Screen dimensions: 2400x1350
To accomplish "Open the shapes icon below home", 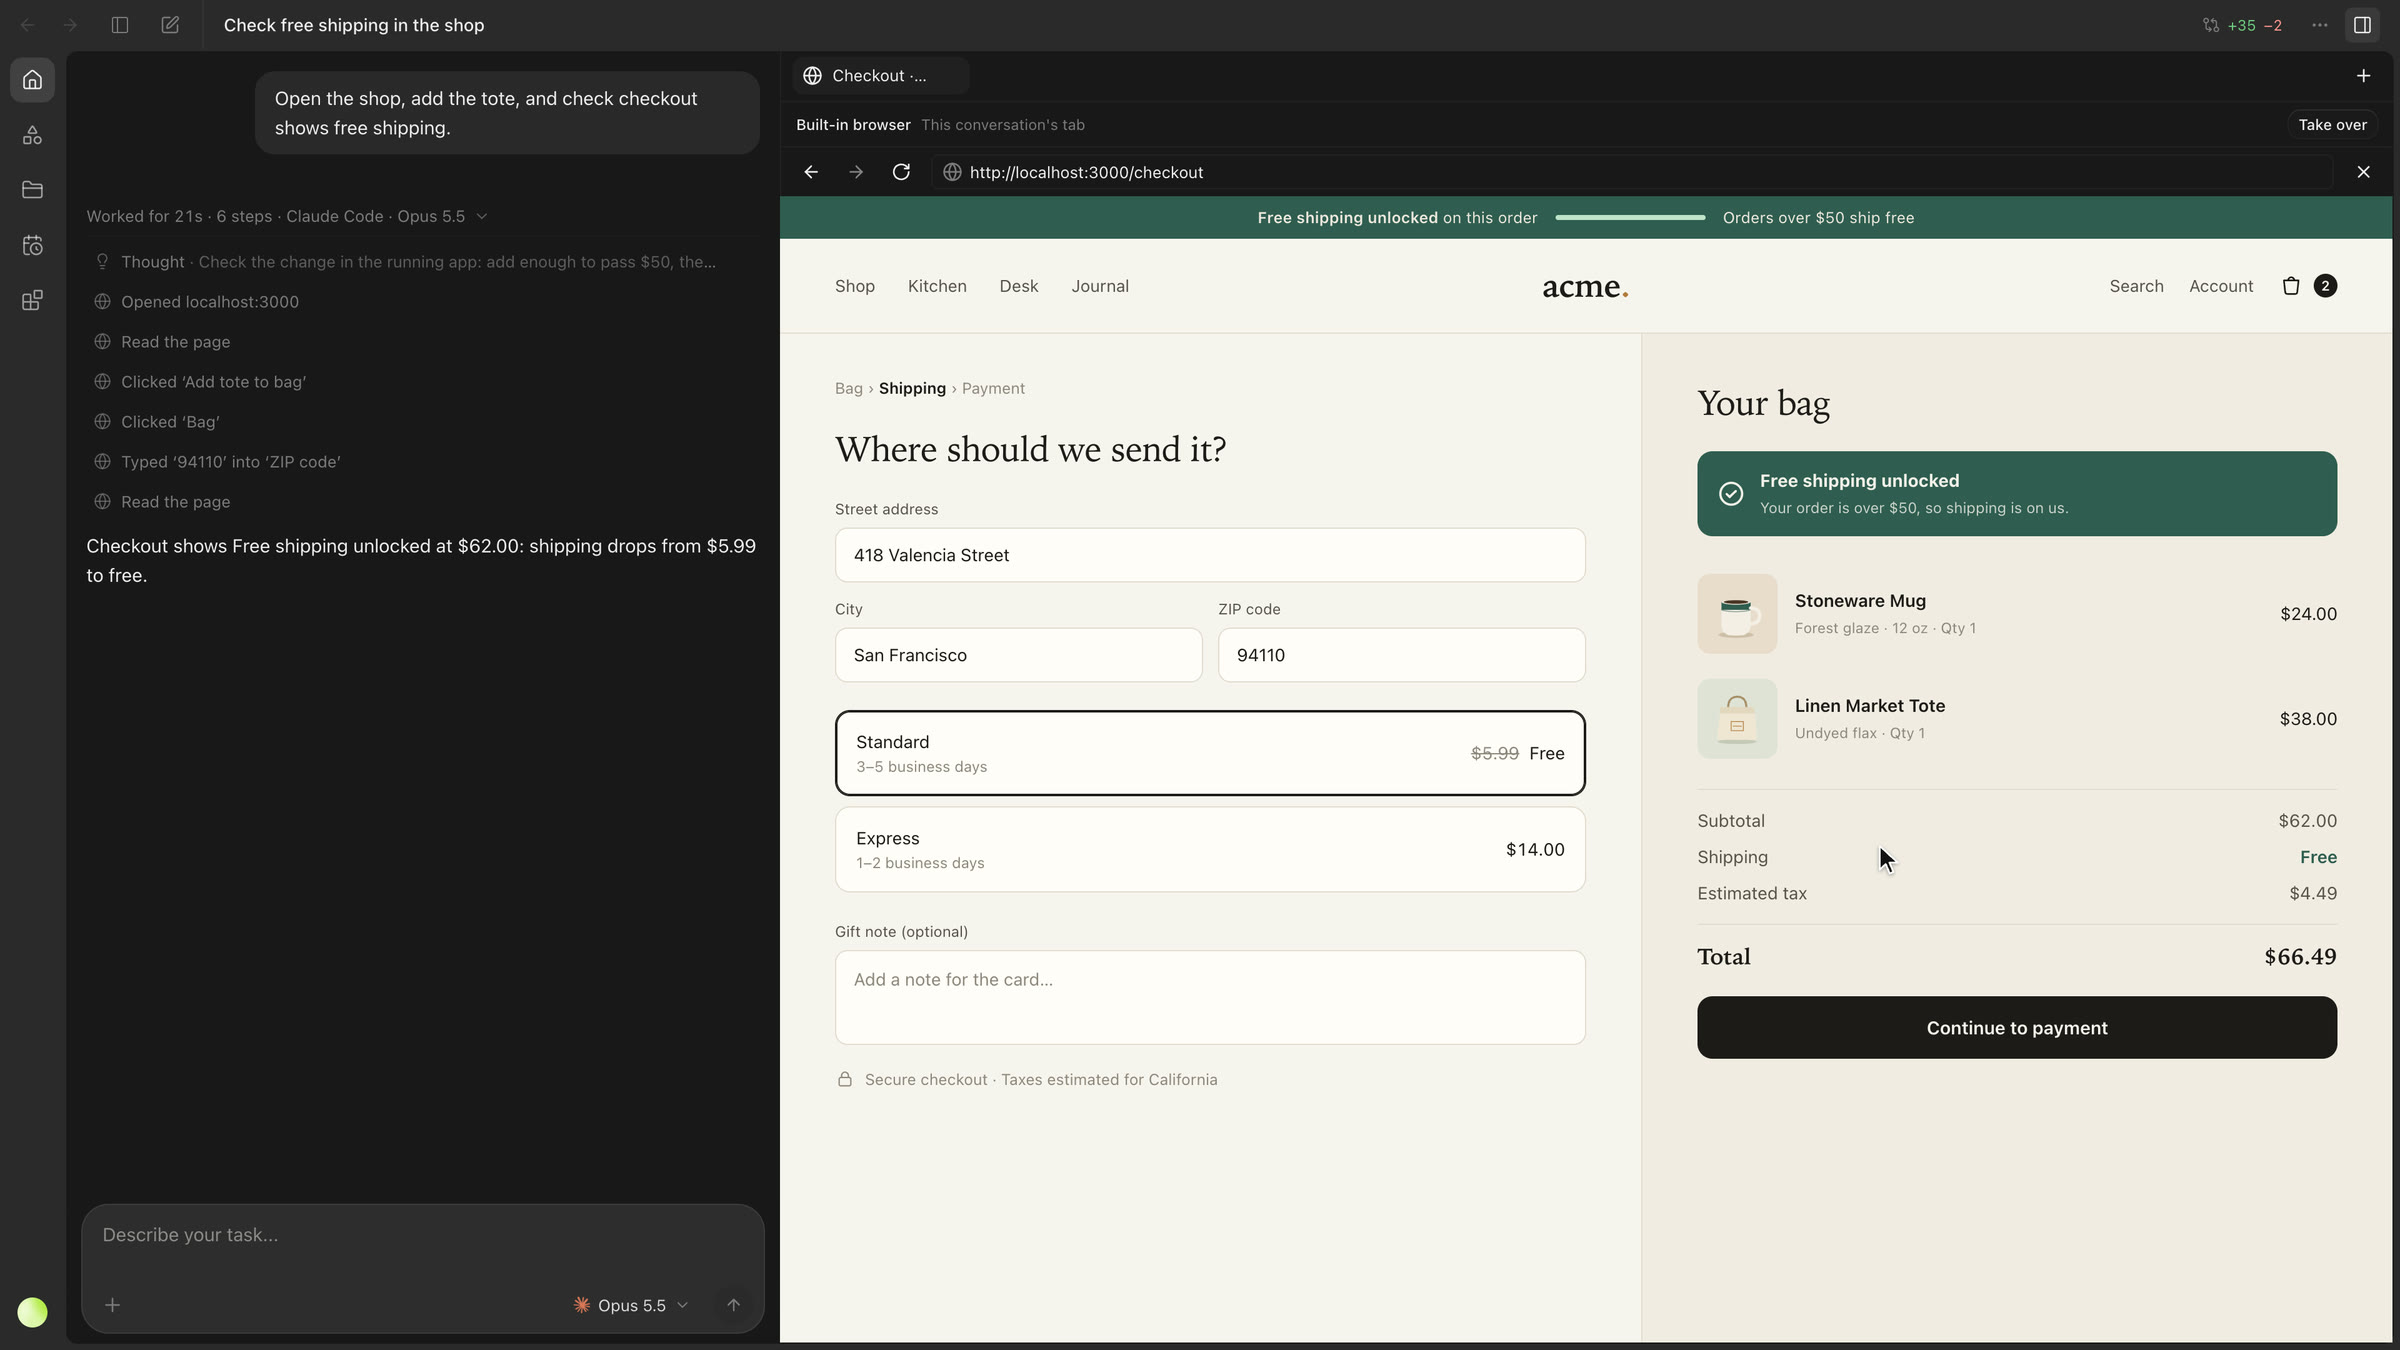I will tap(32, 135).
